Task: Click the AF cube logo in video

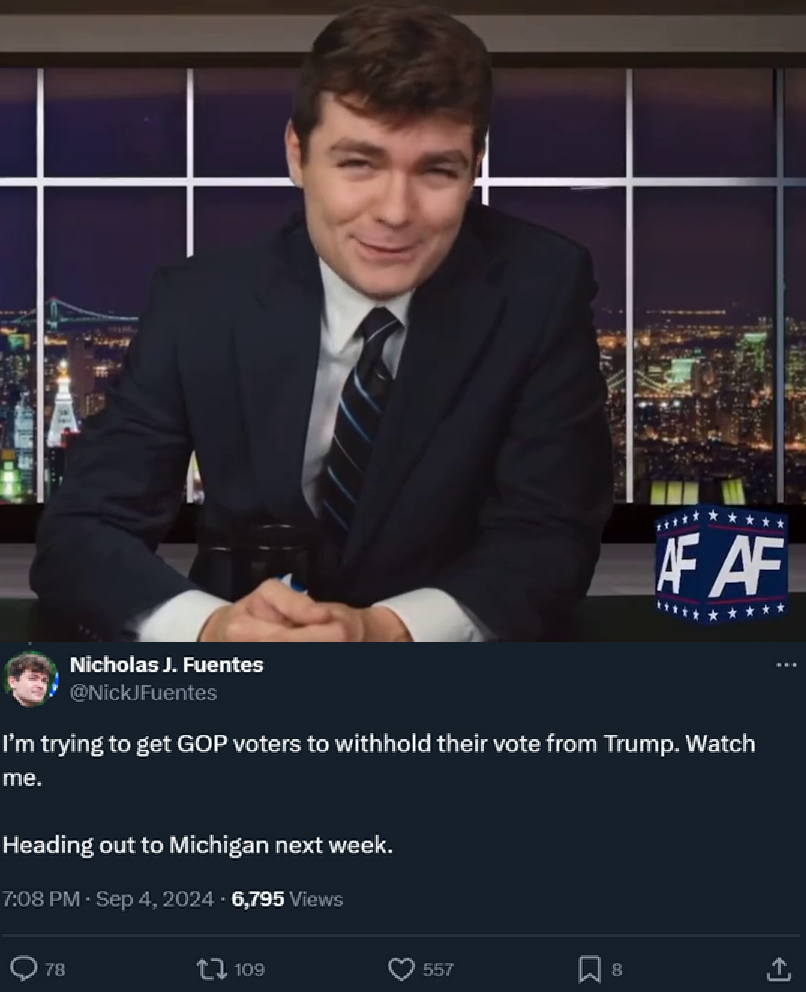Action: click(x=720, y=564)
